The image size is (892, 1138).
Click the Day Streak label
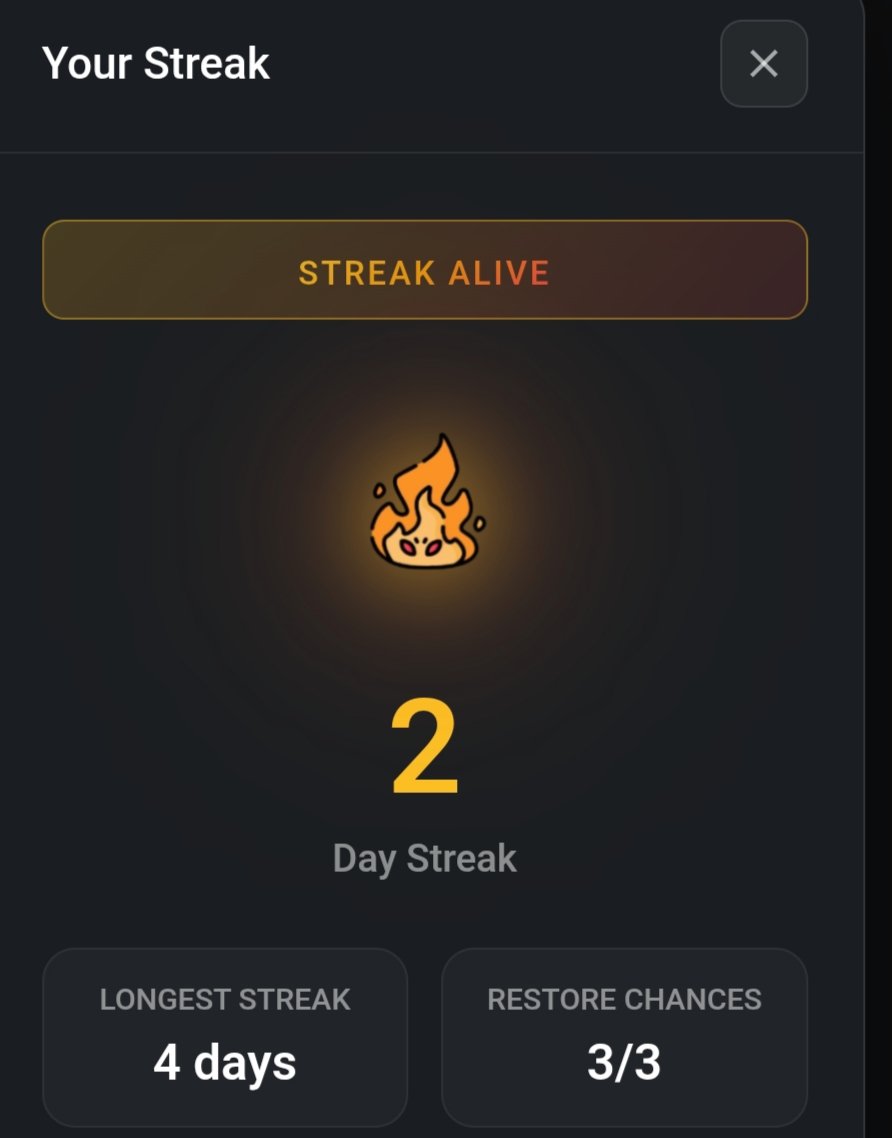click(x=425, y=859)
